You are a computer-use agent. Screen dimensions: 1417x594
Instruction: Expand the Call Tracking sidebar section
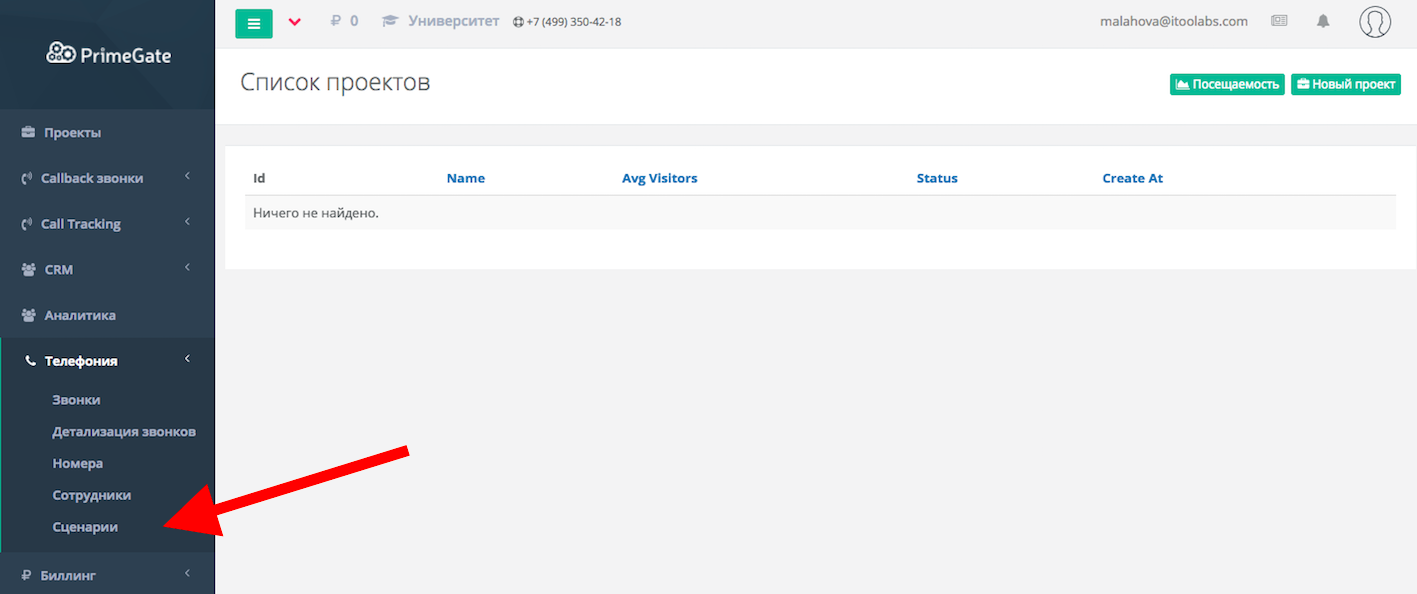[81, 224]
